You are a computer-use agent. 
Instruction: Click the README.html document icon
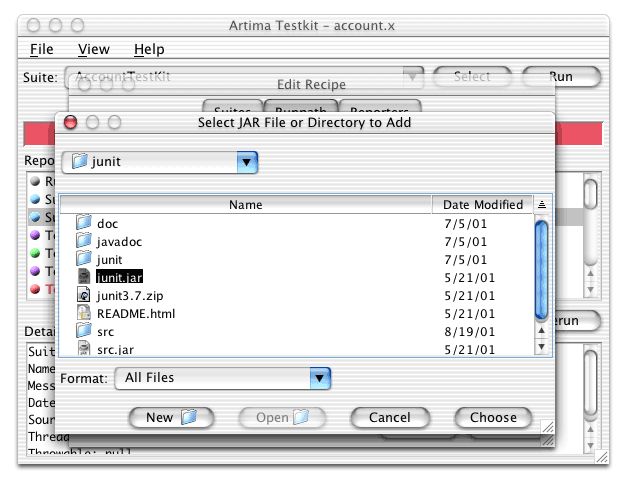84,312
